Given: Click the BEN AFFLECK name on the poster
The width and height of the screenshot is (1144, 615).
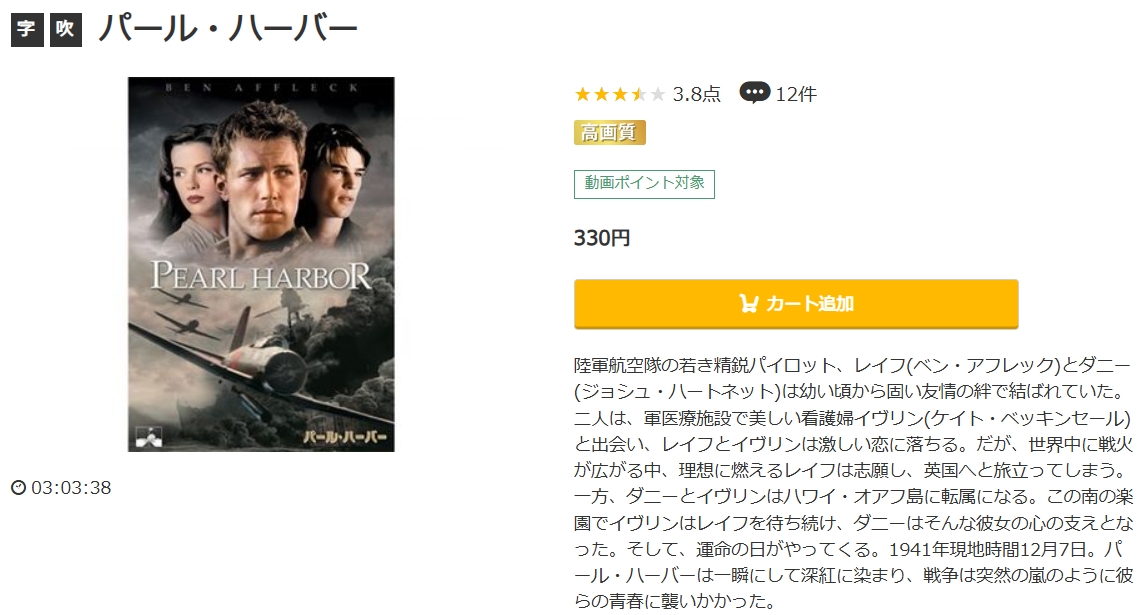Looking at the screenshot, I should tap(261, 88).
